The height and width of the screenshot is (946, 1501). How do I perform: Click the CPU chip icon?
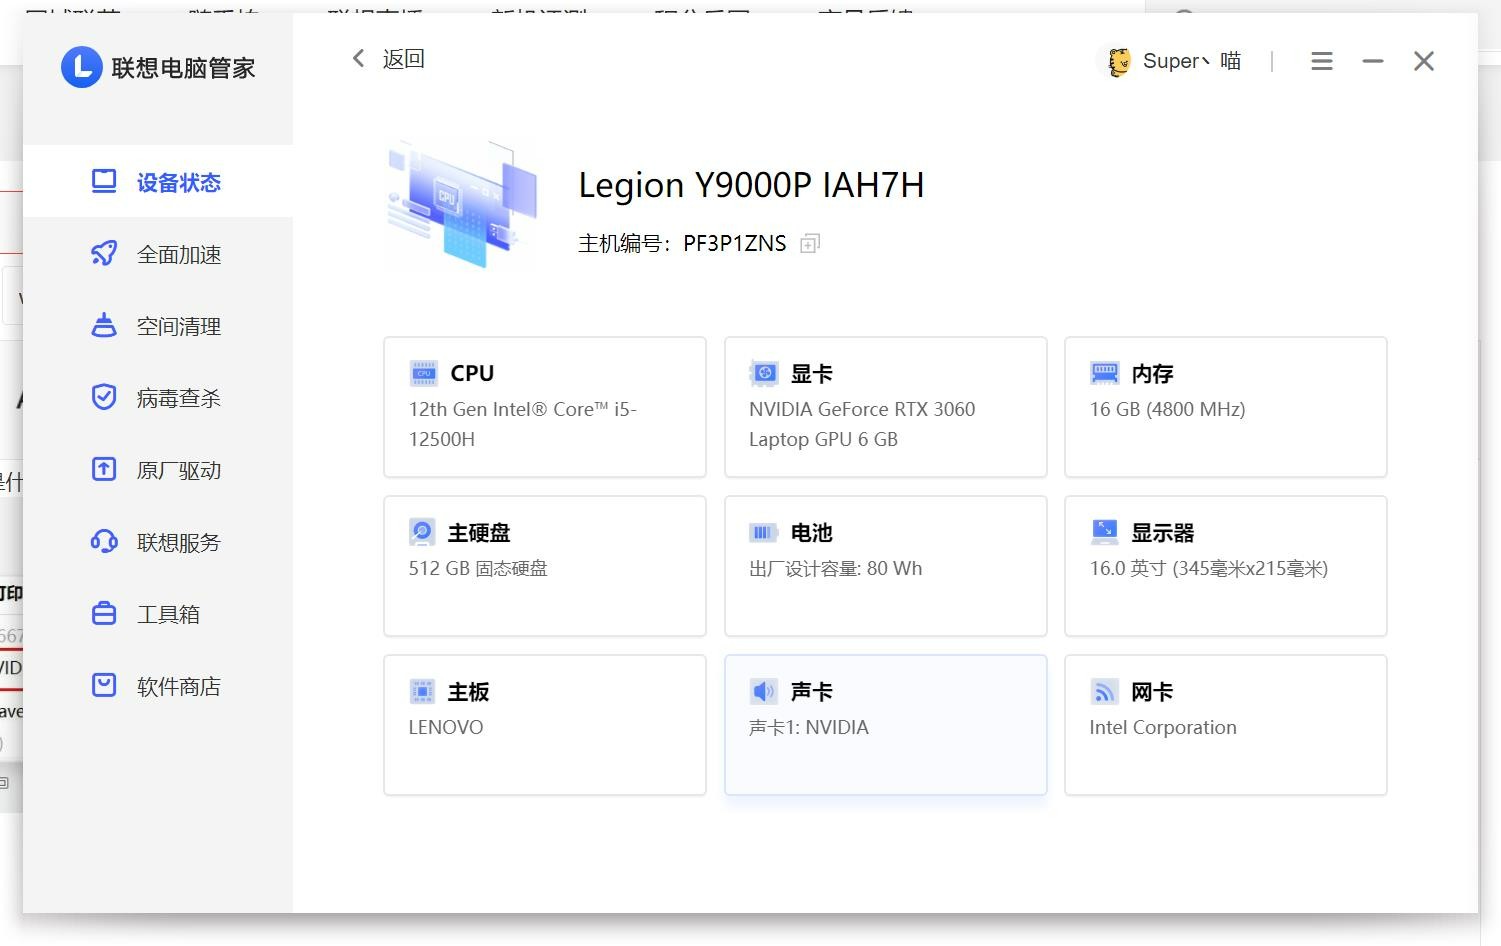(424, 373)
